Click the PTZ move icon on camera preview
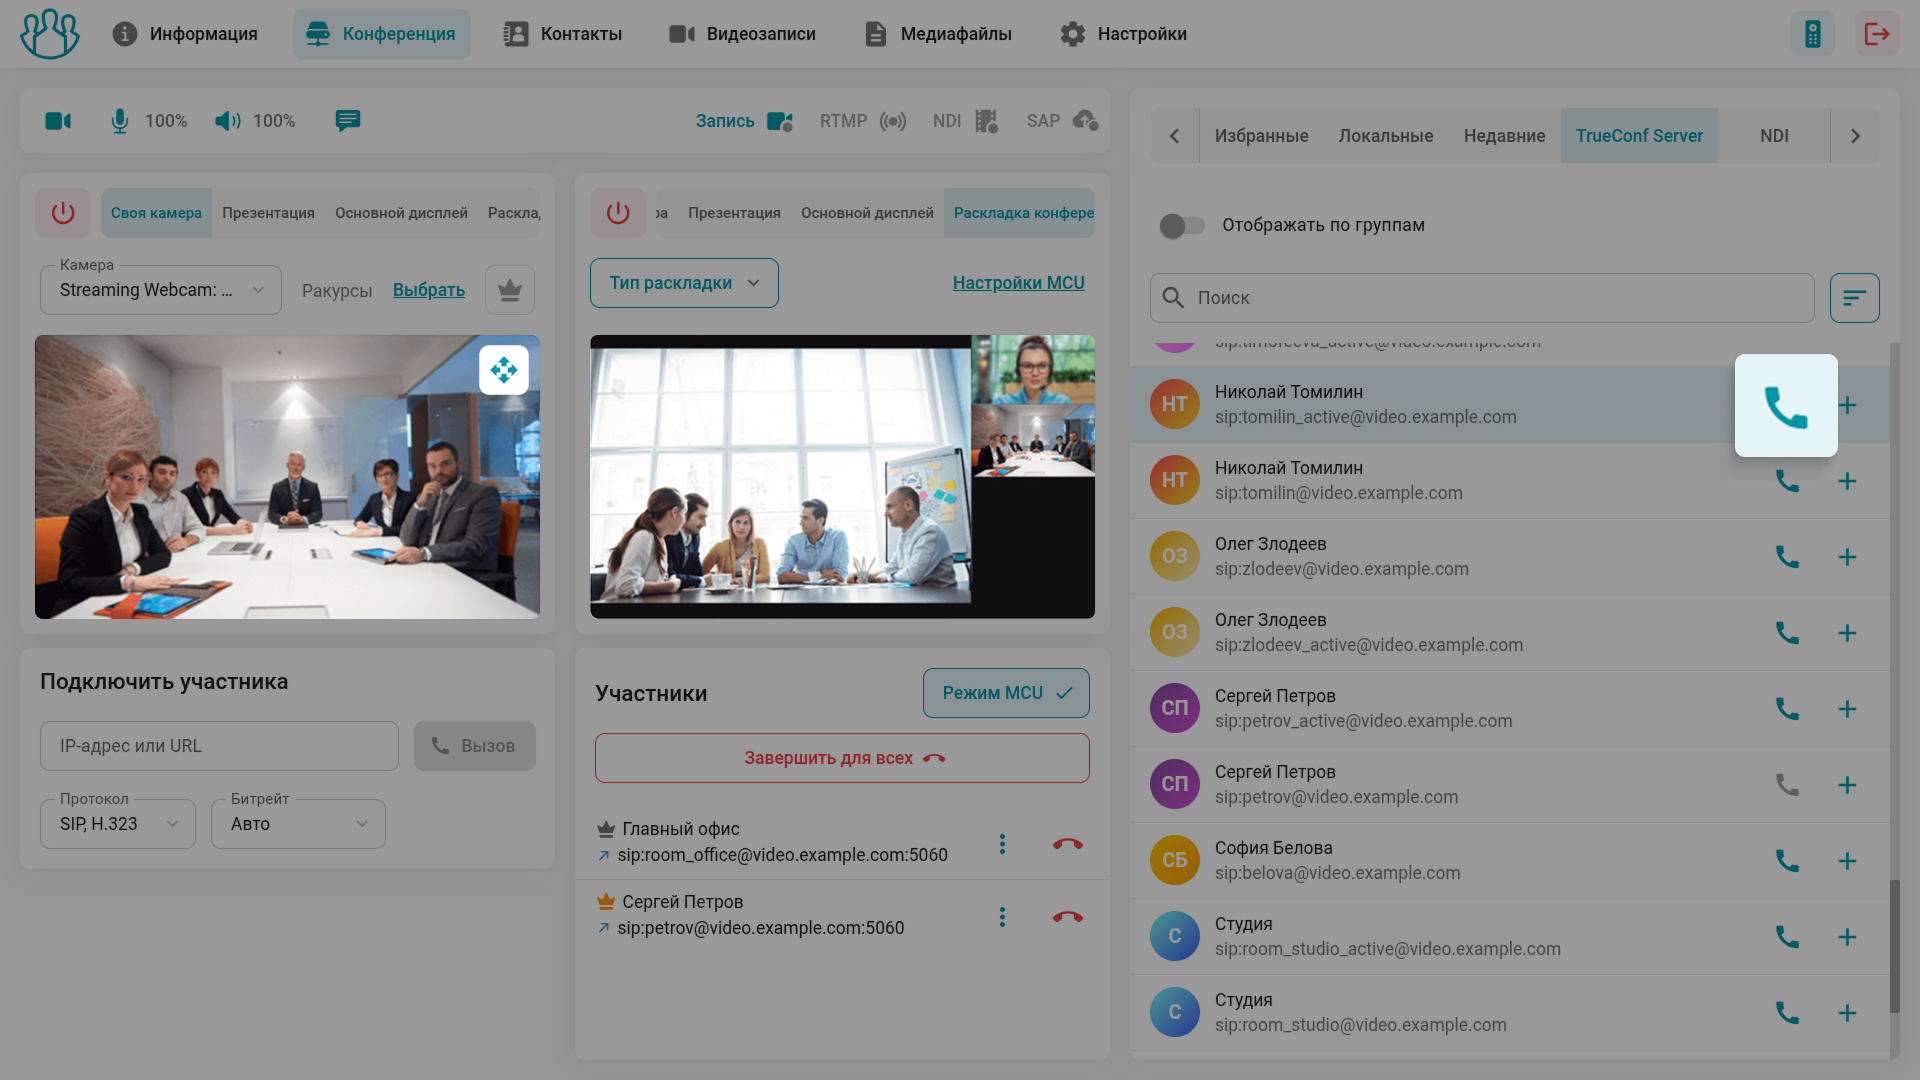Image resolution: width=1920 pixels, height=1080 pixels. tap(504, 370)
